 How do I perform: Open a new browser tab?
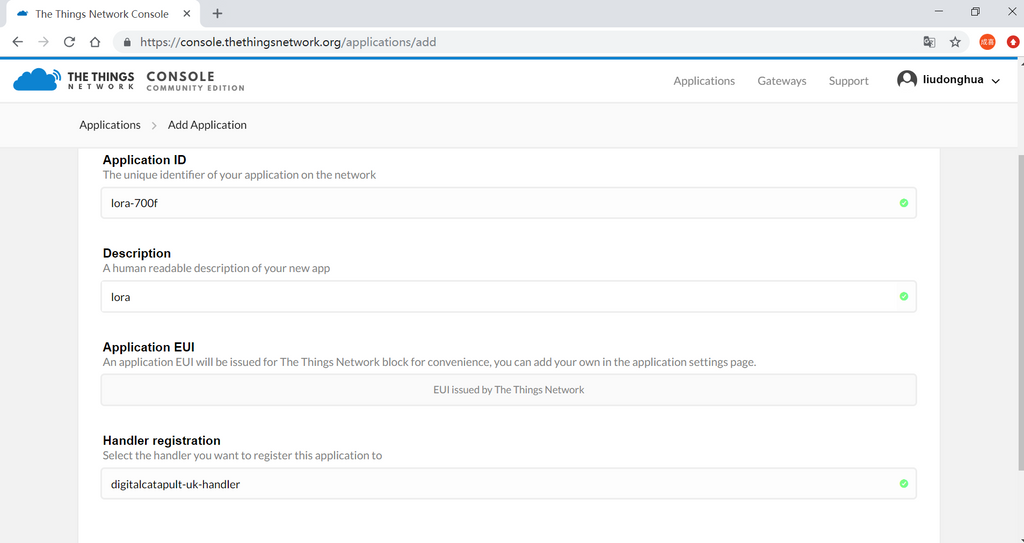click(217, 14)
